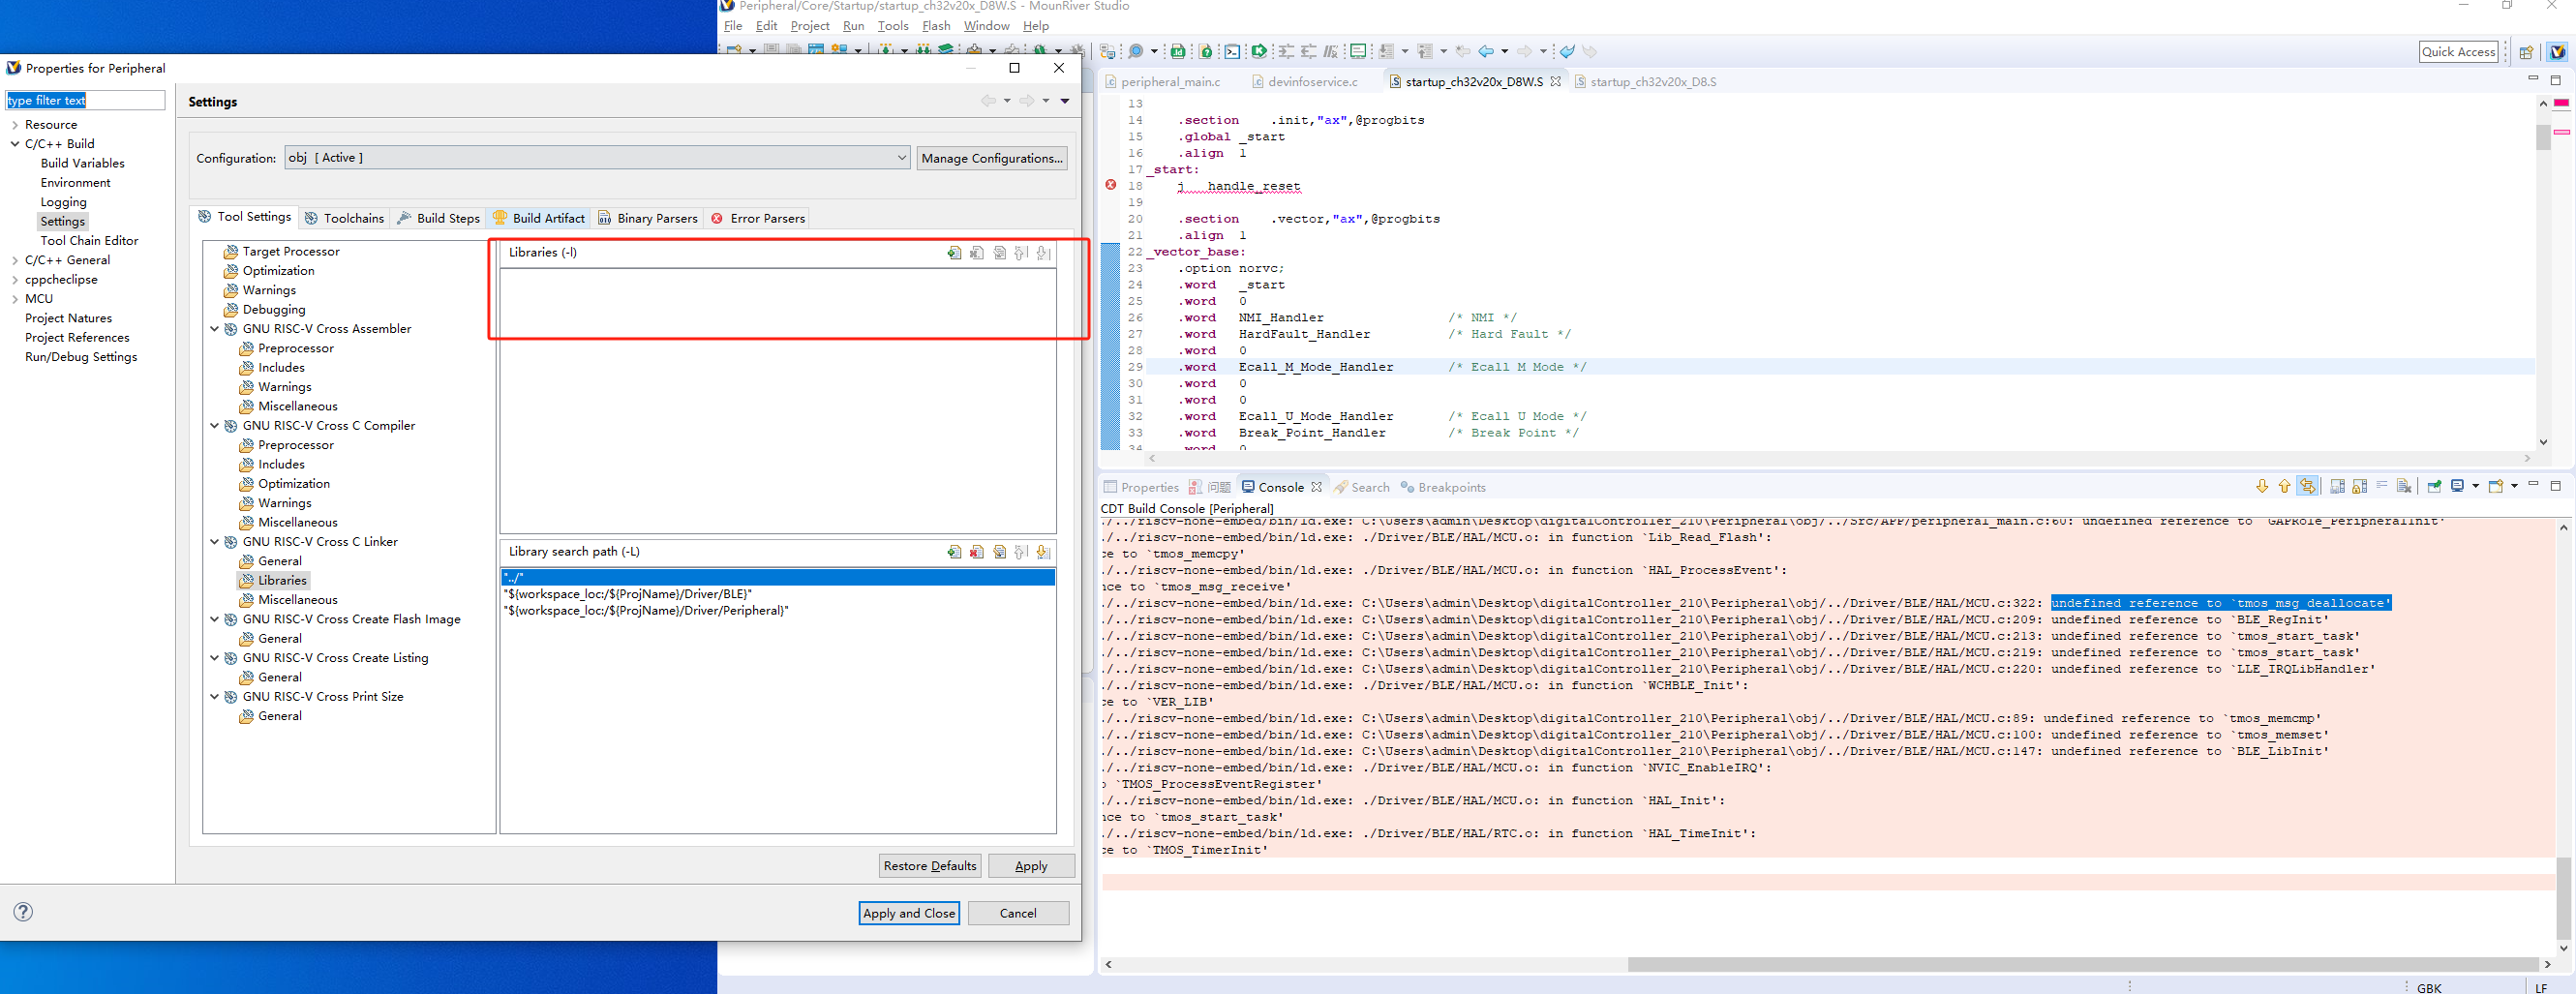Expand the MCU node
Viewport: 2576px width, 994px height.
click(15, 299)
